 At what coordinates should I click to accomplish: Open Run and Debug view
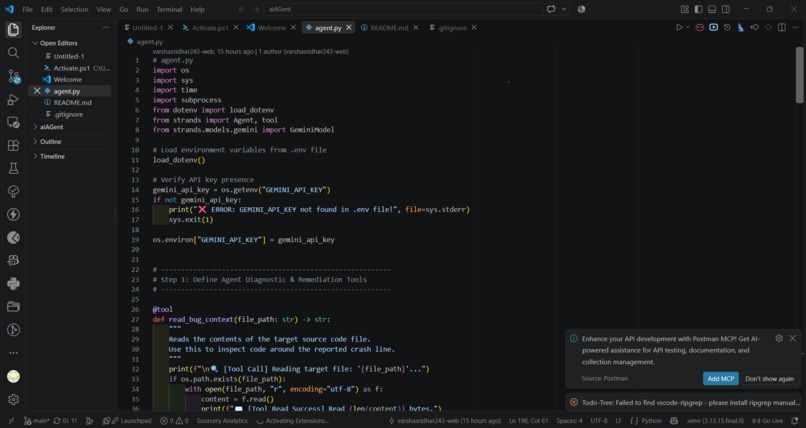click(x=13, y=100)
